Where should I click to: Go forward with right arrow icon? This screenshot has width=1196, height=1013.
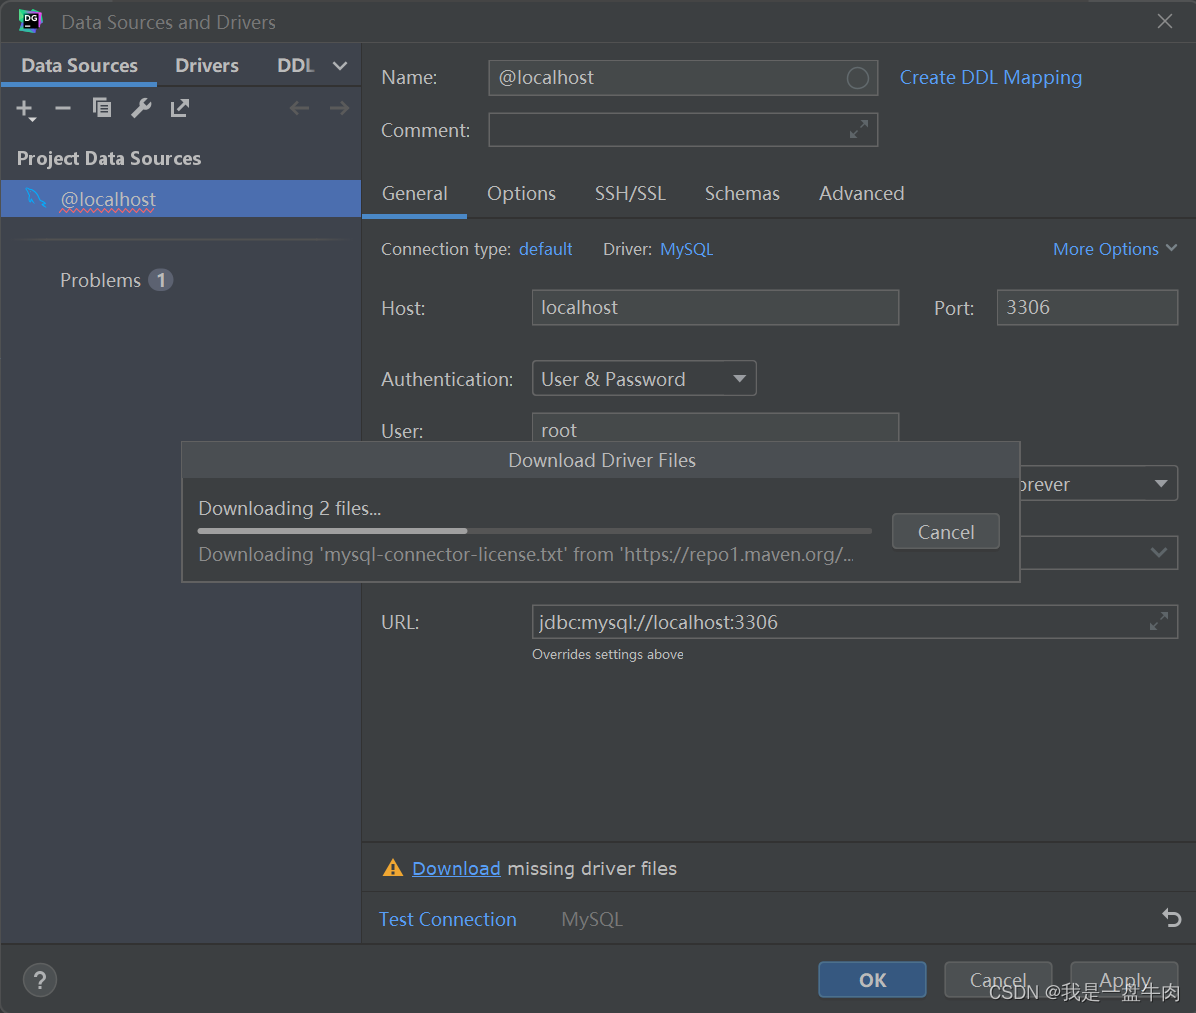point(339,108)
